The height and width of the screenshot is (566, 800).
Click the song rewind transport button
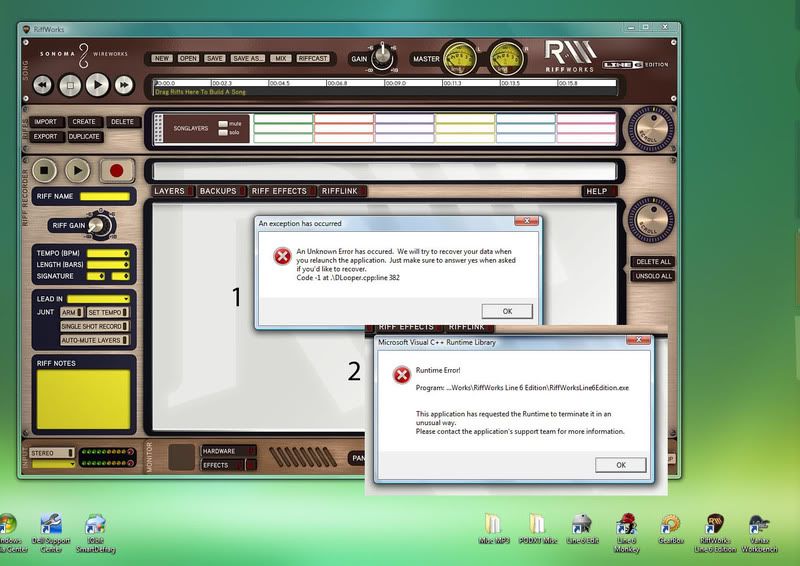click(x=43, y=85)
